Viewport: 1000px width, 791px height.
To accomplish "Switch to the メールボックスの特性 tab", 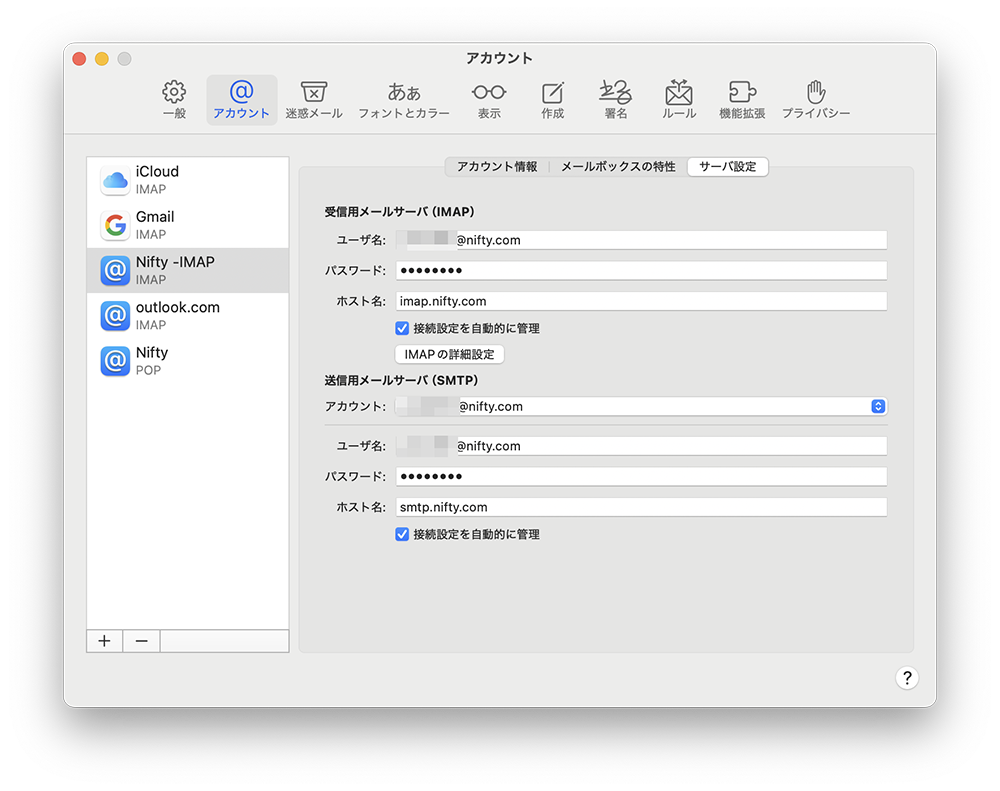I will [618, 167].
